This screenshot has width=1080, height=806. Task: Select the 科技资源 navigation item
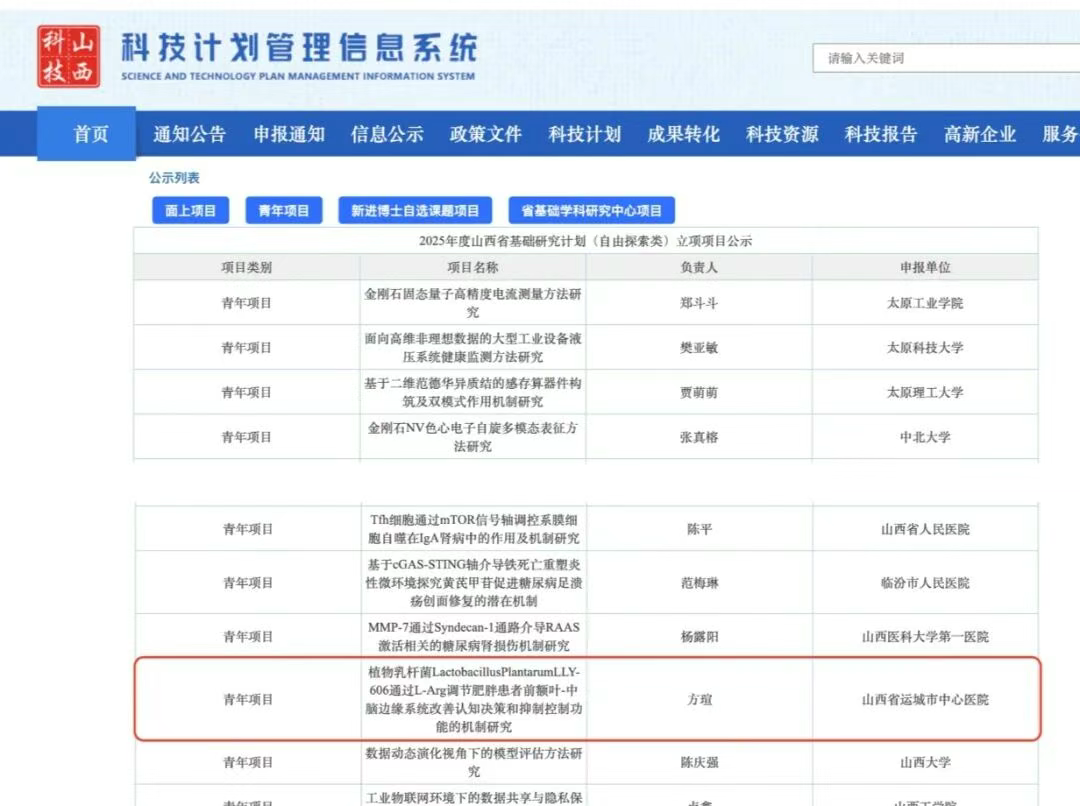[782, 134]
